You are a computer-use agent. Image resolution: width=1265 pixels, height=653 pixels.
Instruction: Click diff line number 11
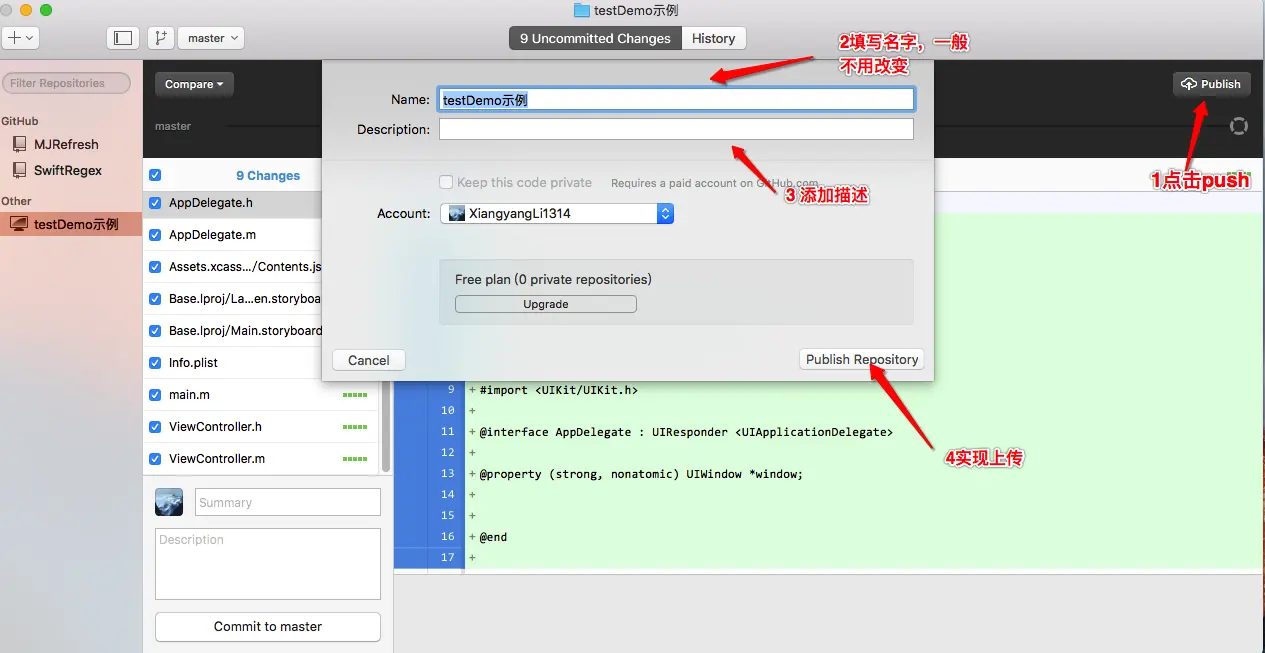[x=447, y=432]
